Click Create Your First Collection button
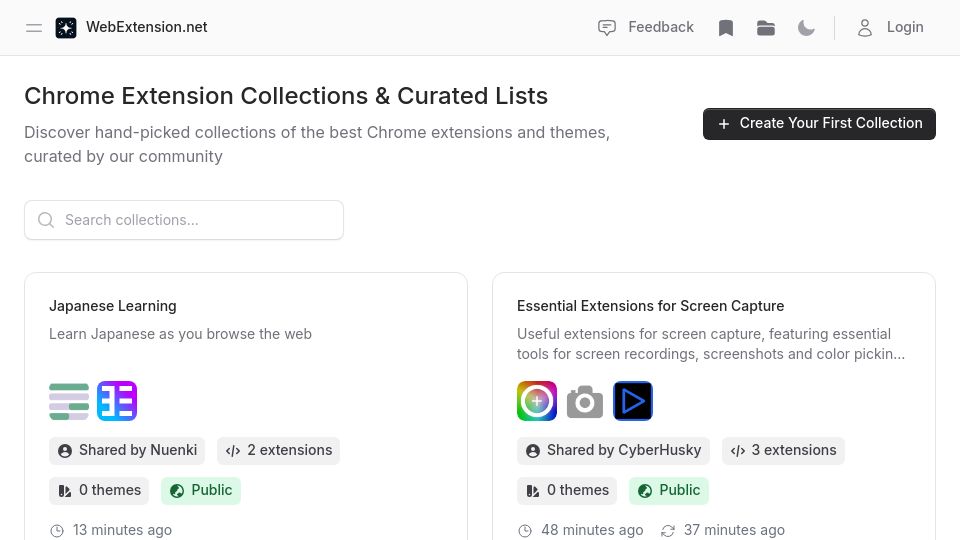 [819, 124]
